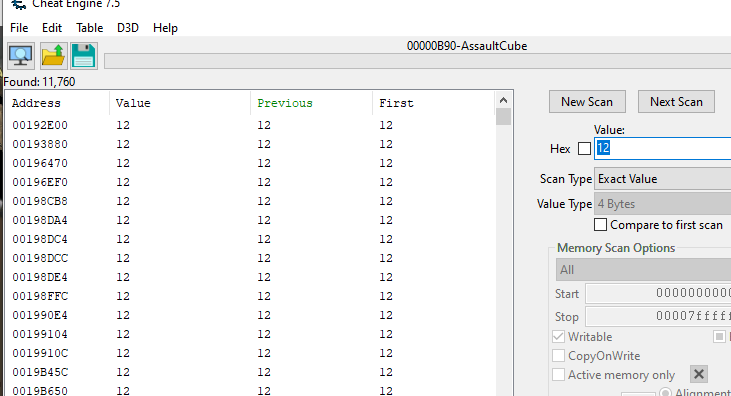Image resolution: width=731 pixels, height=396 pixels.
Task: Enable Active memory only checkbox
Action: (x=559, y=375)
